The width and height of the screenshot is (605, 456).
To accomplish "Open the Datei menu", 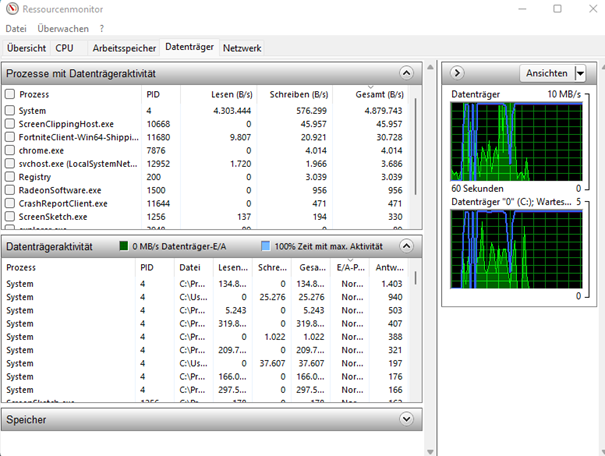I will point(16,29).
